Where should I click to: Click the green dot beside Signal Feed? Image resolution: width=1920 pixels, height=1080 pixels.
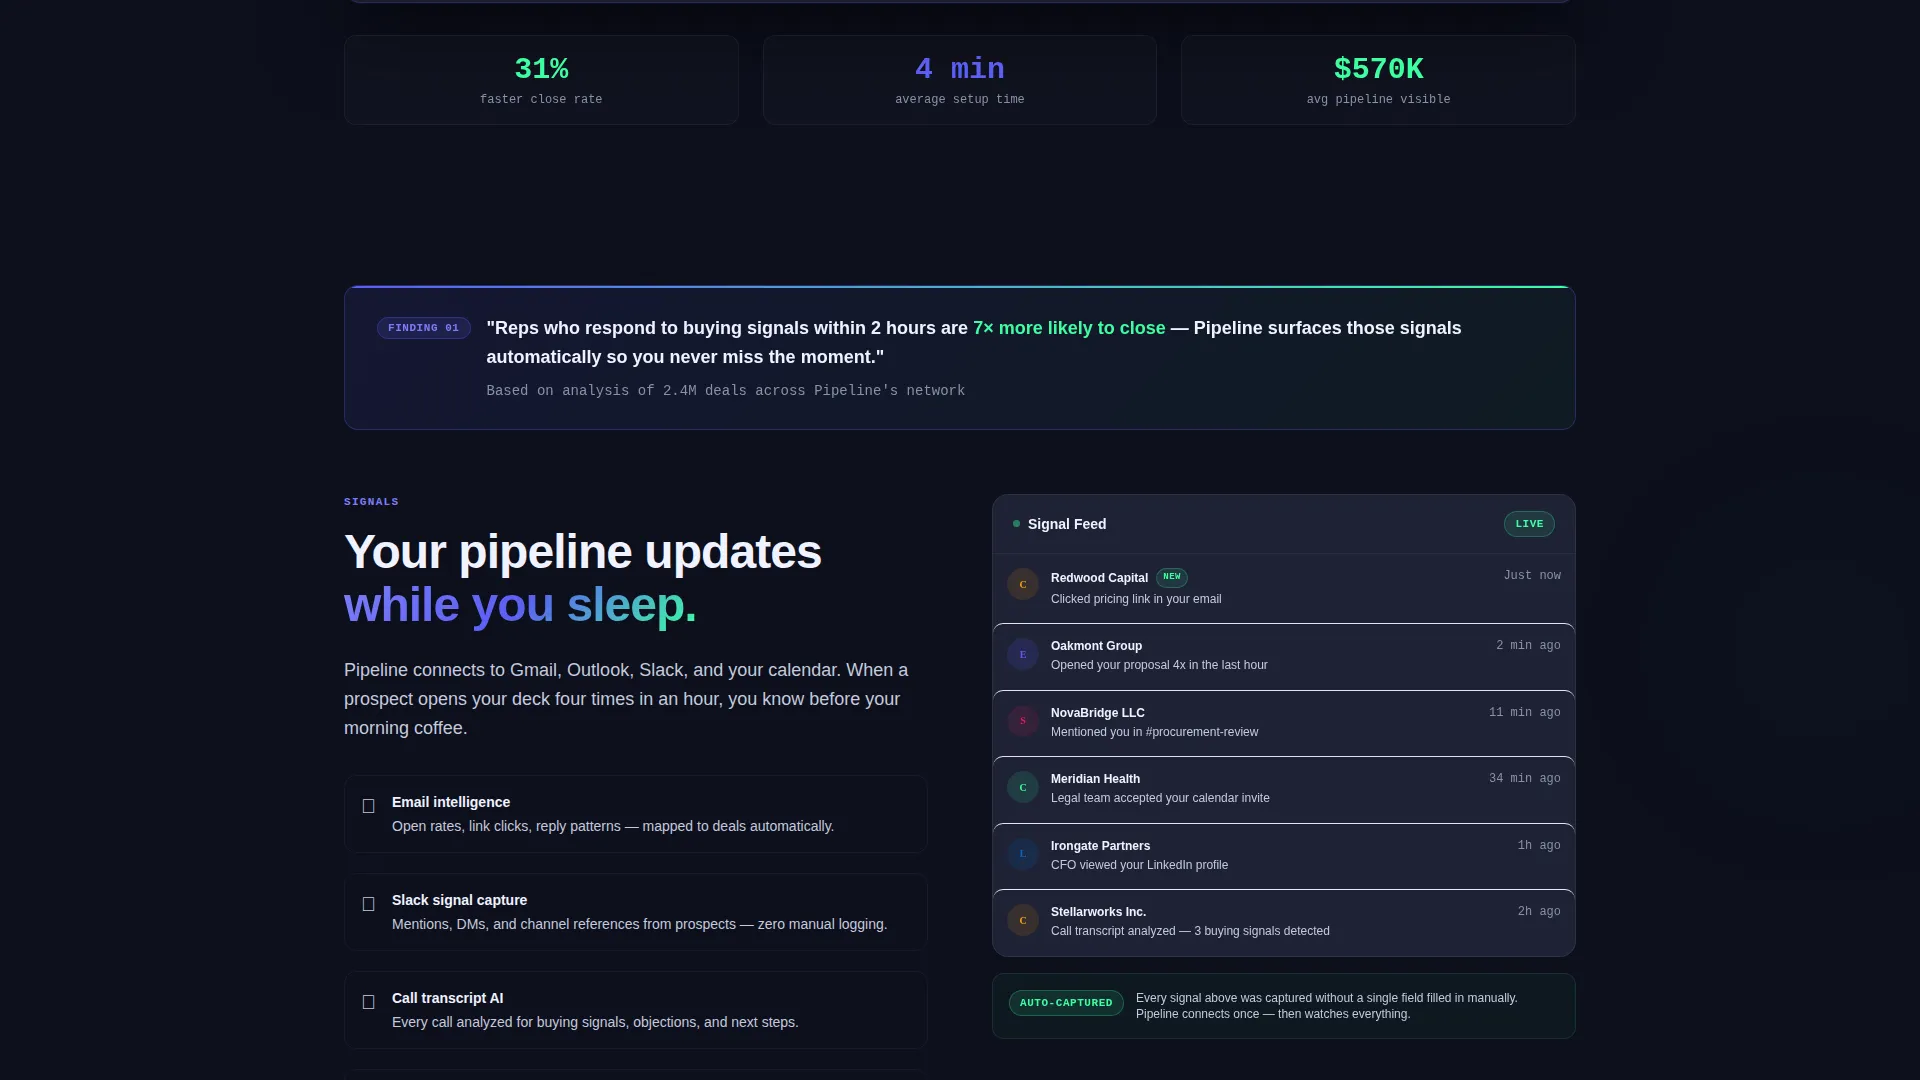[1016, 524]
